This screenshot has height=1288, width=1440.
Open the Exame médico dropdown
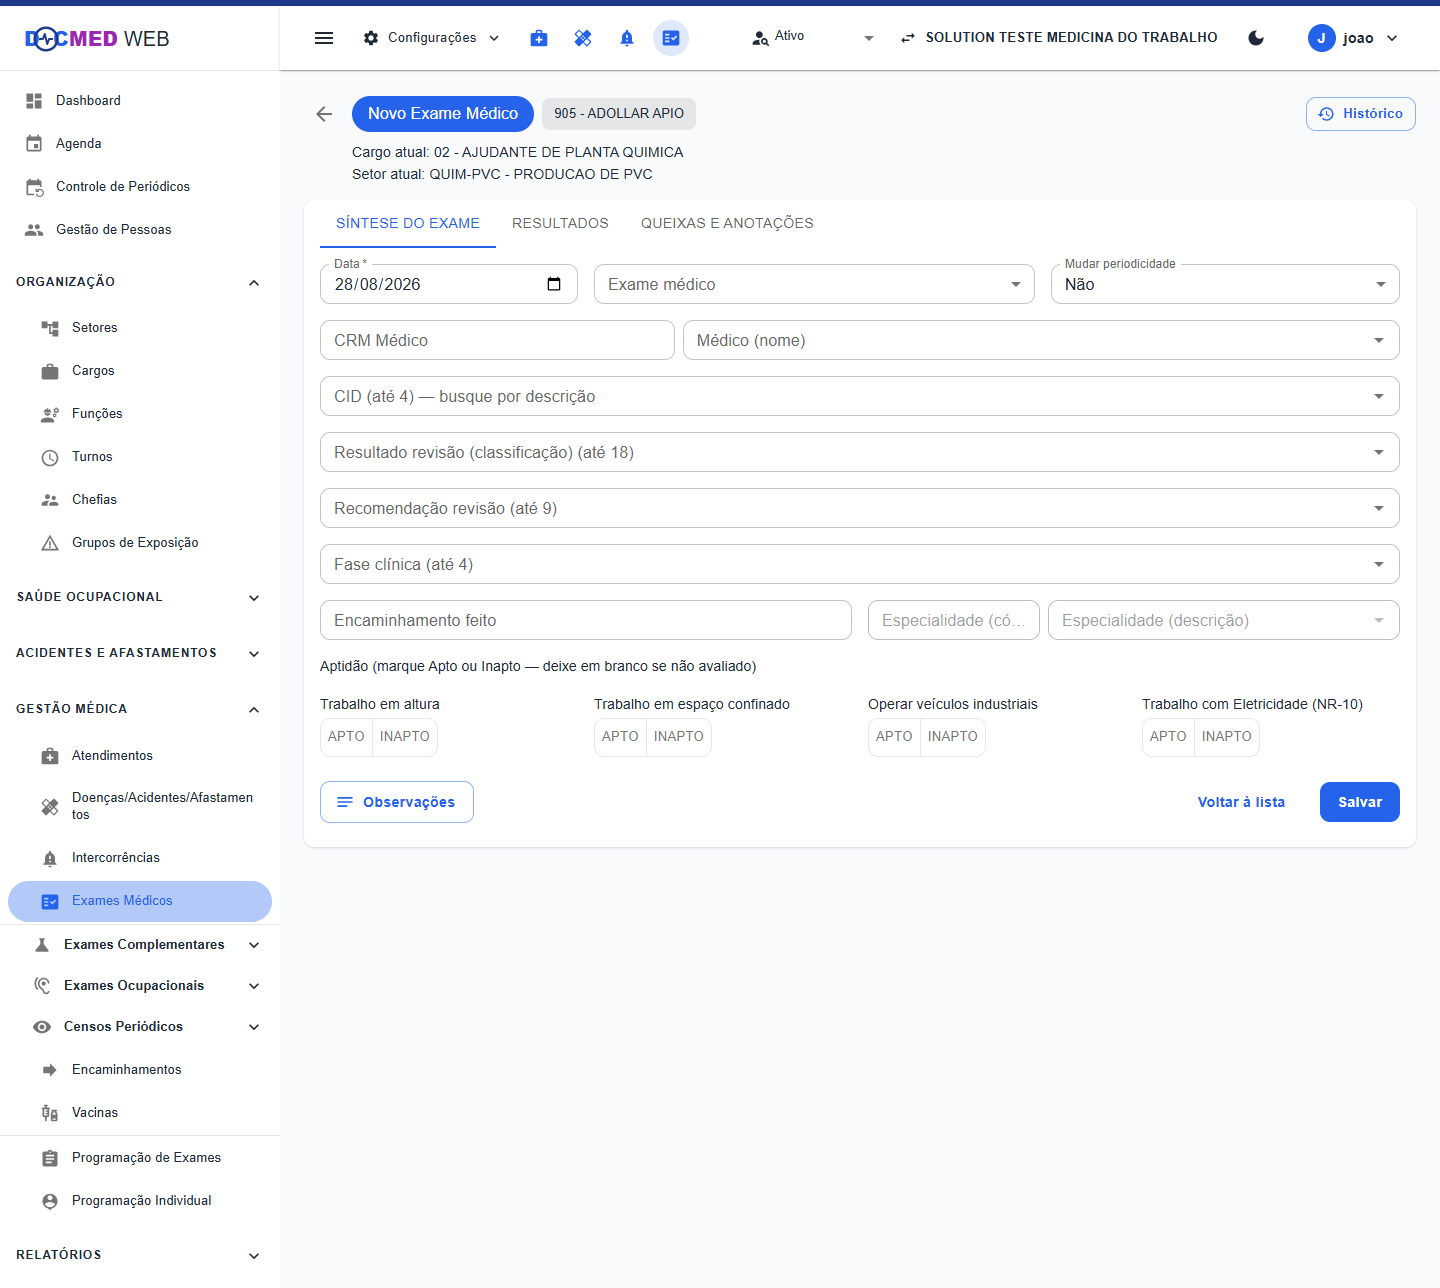pos(814,284)
